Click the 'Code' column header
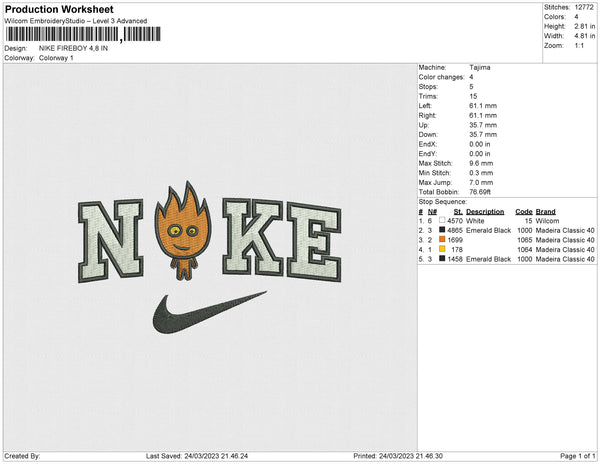Screen dimensions: 600x464 [523, 212]
